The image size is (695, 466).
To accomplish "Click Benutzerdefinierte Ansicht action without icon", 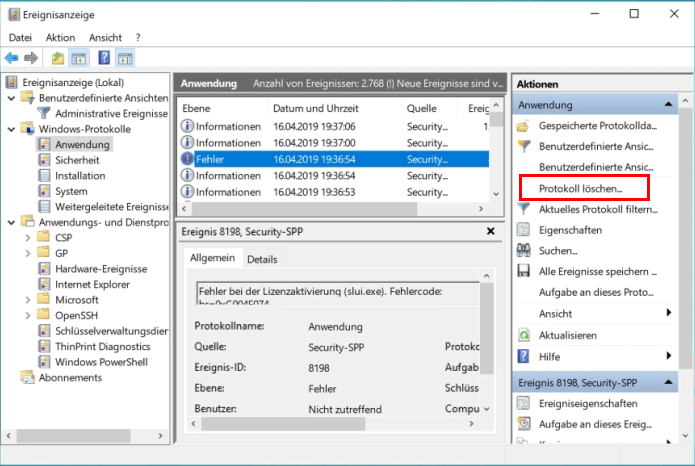I will (x=596, y=167).
